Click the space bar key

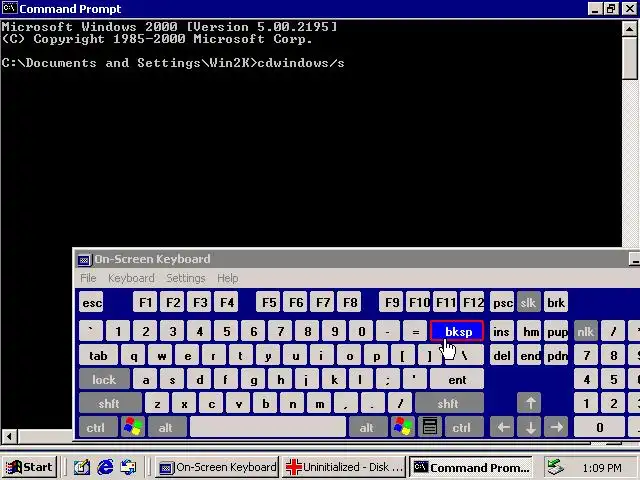(268, 427)
